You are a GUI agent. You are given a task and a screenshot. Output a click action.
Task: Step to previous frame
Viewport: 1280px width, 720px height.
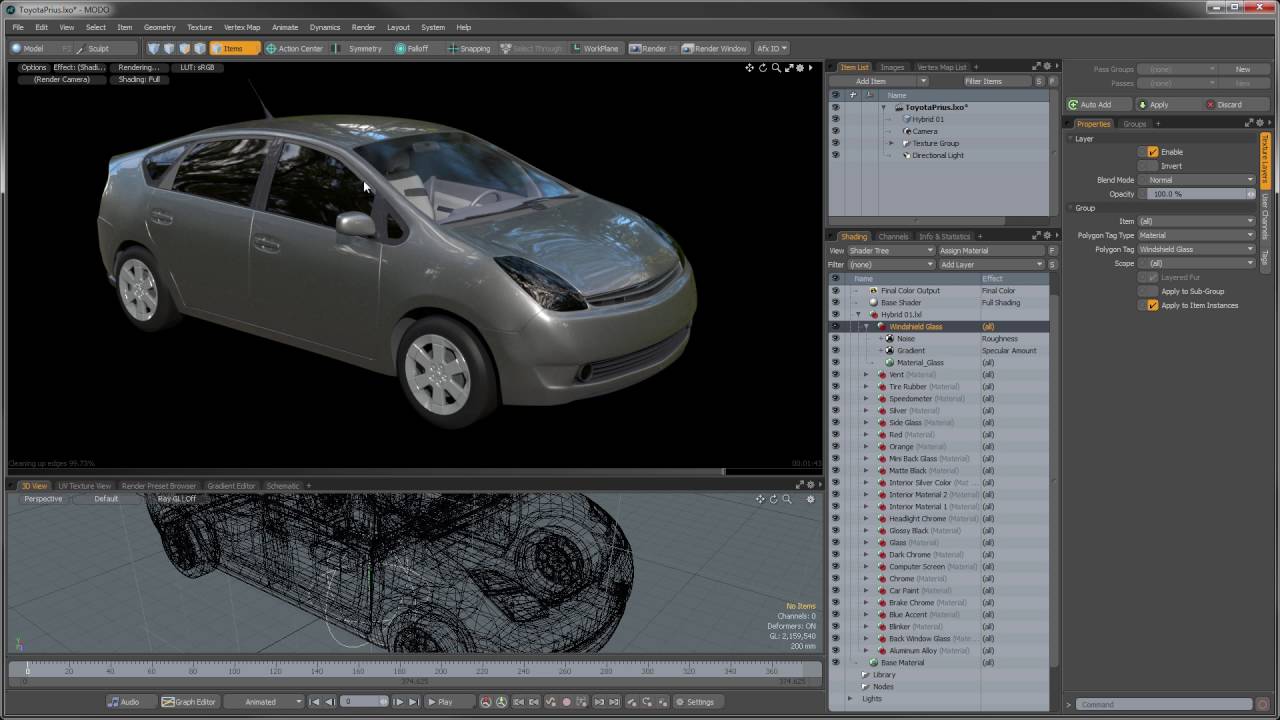click(x=330, y=702)
